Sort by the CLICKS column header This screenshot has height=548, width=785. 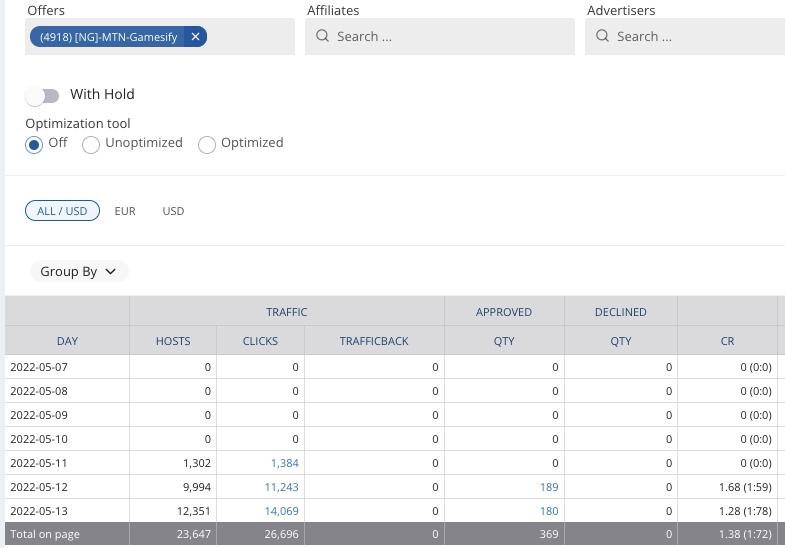coord(260,341)
